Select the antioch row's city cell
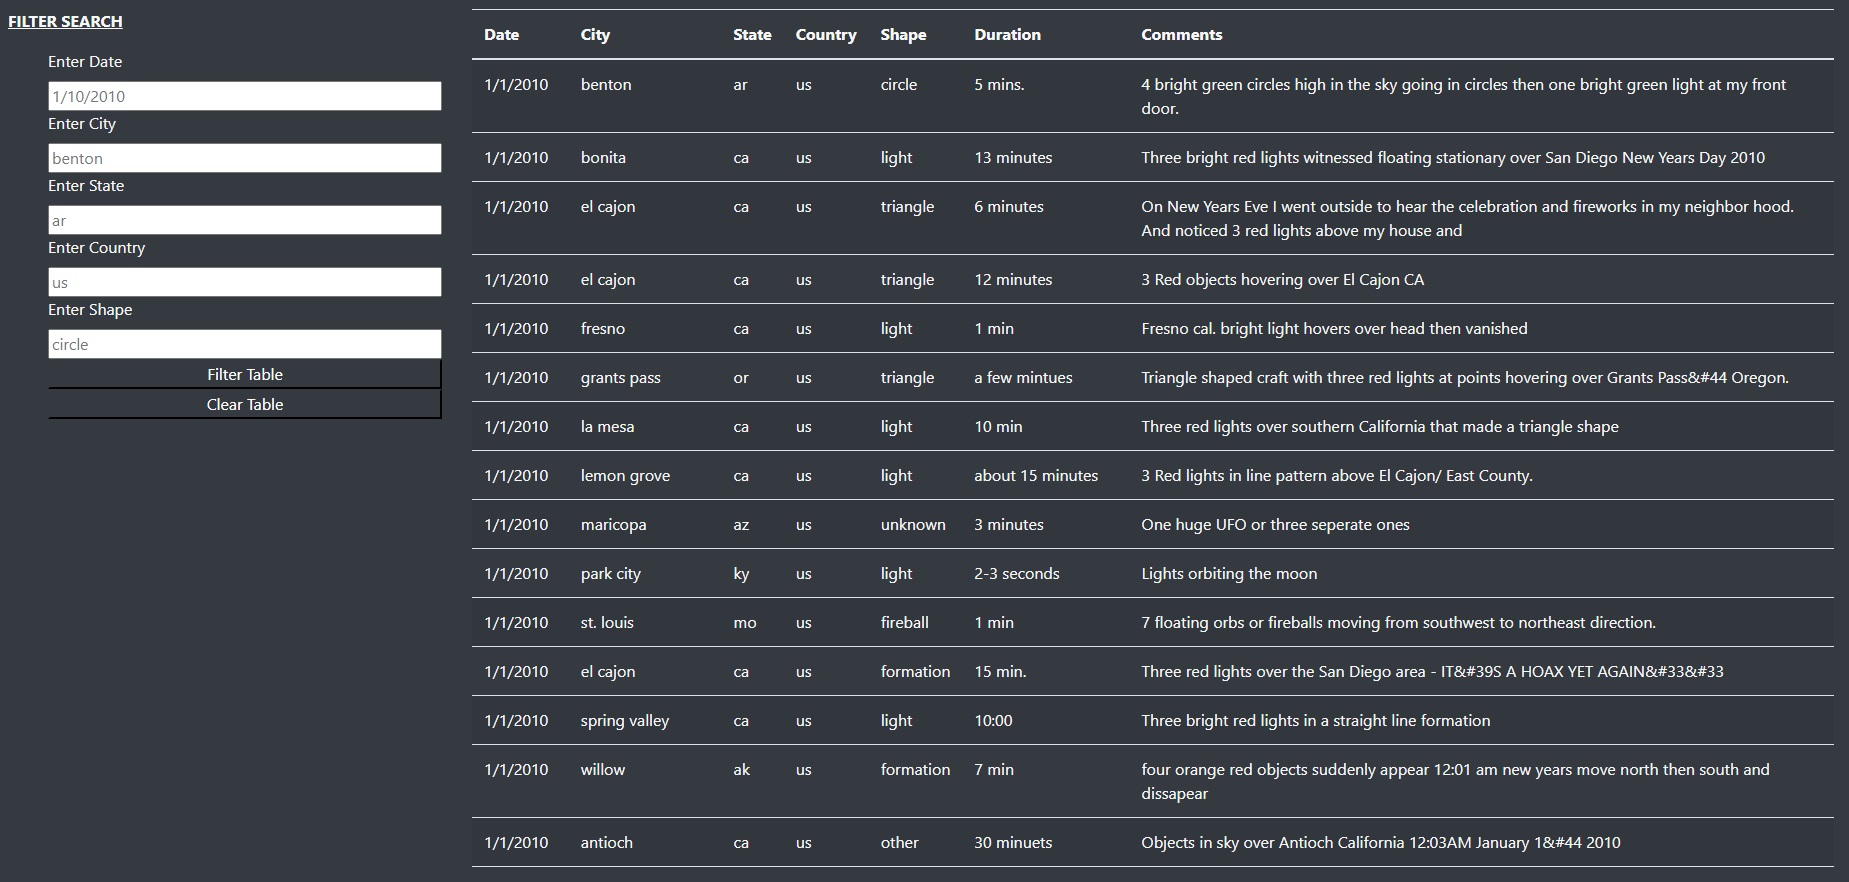 click(x=606, y=843)
